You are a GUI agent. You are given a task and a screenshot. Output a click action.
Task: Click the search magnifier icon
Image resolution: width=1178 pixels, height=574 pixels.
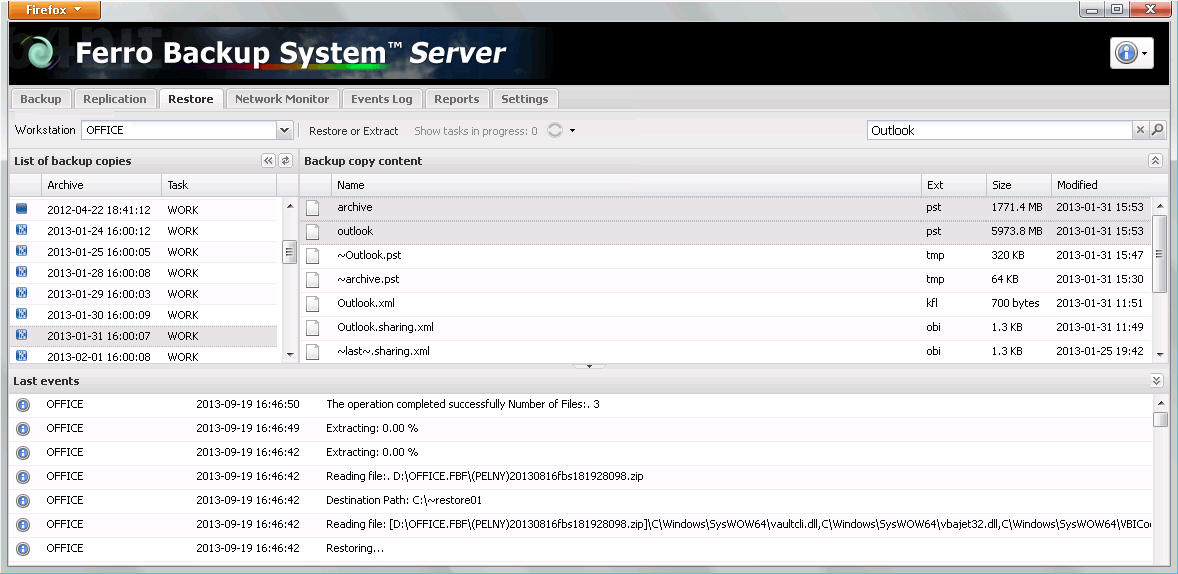tap(1157, 130)
